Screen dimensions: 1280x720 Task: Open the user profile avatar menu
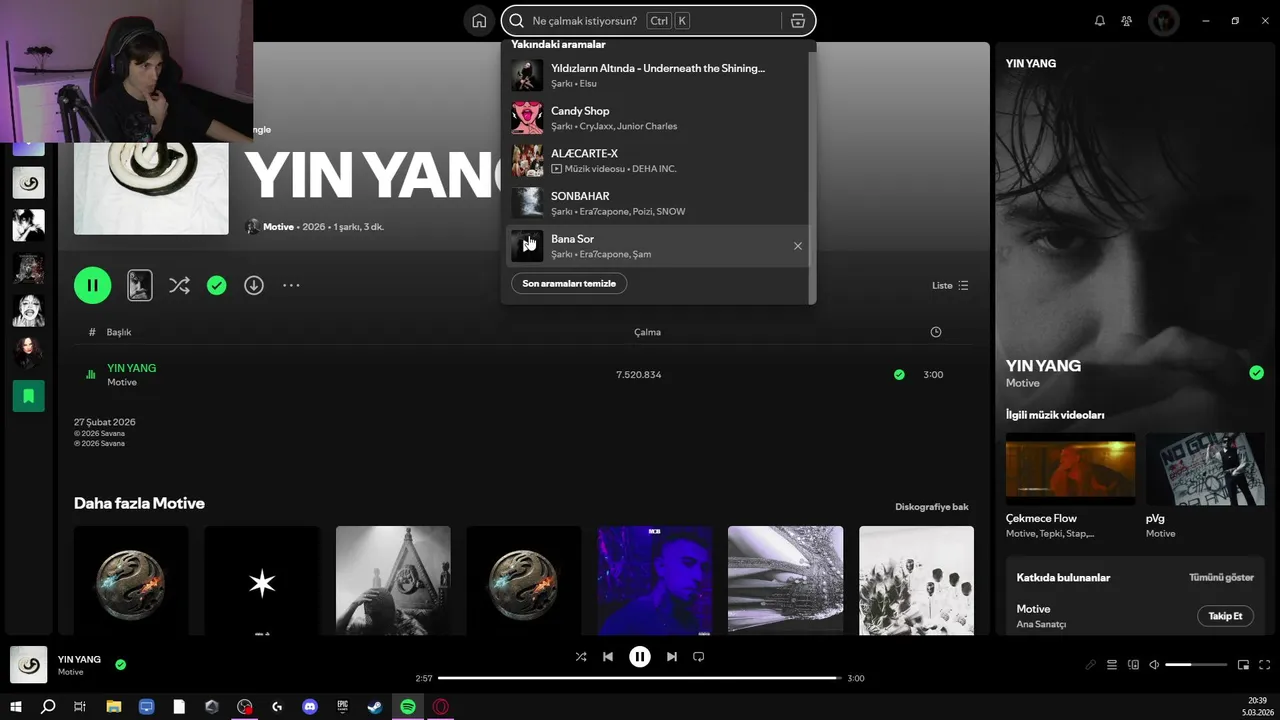[x=1163, y=21]
